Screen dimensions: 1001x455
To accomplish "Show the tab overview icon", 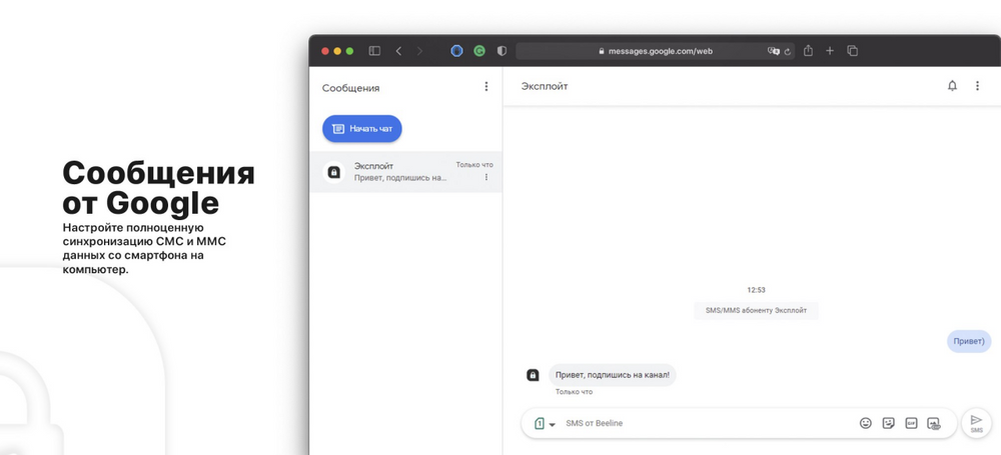I will (x=852, y=51).
